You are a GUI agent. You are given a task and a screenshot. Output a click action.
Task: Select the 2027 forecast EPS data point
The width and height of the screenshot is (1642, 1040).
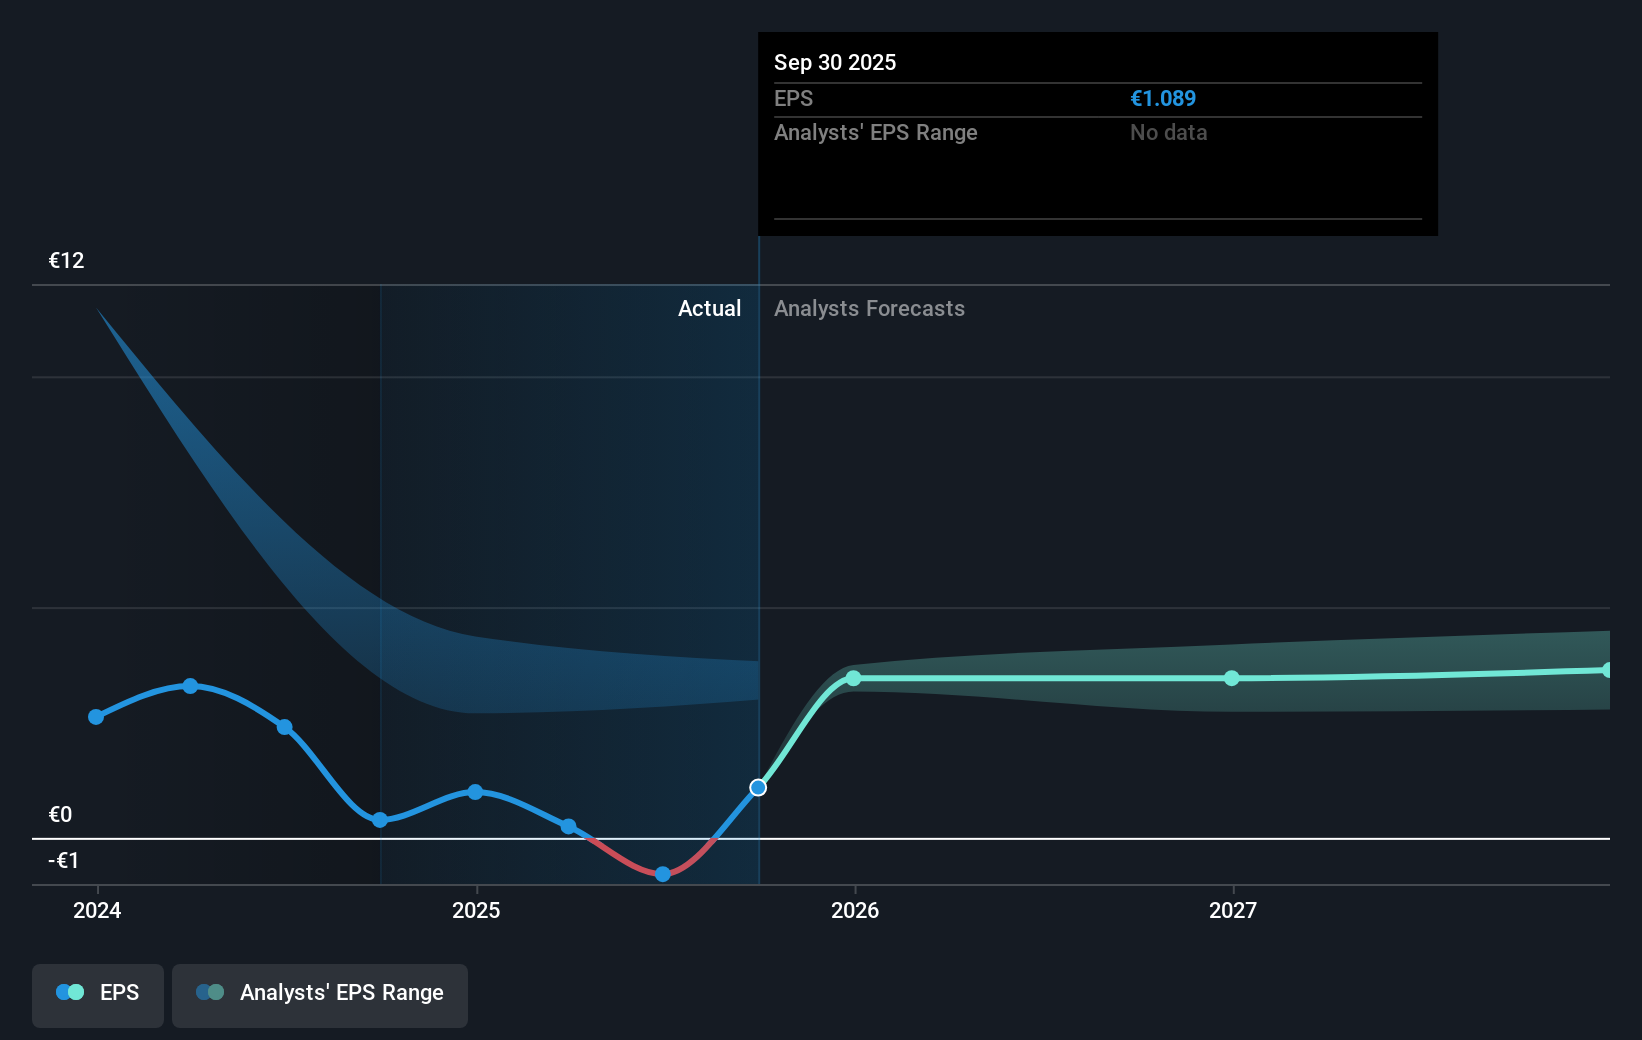(1232, 678)
